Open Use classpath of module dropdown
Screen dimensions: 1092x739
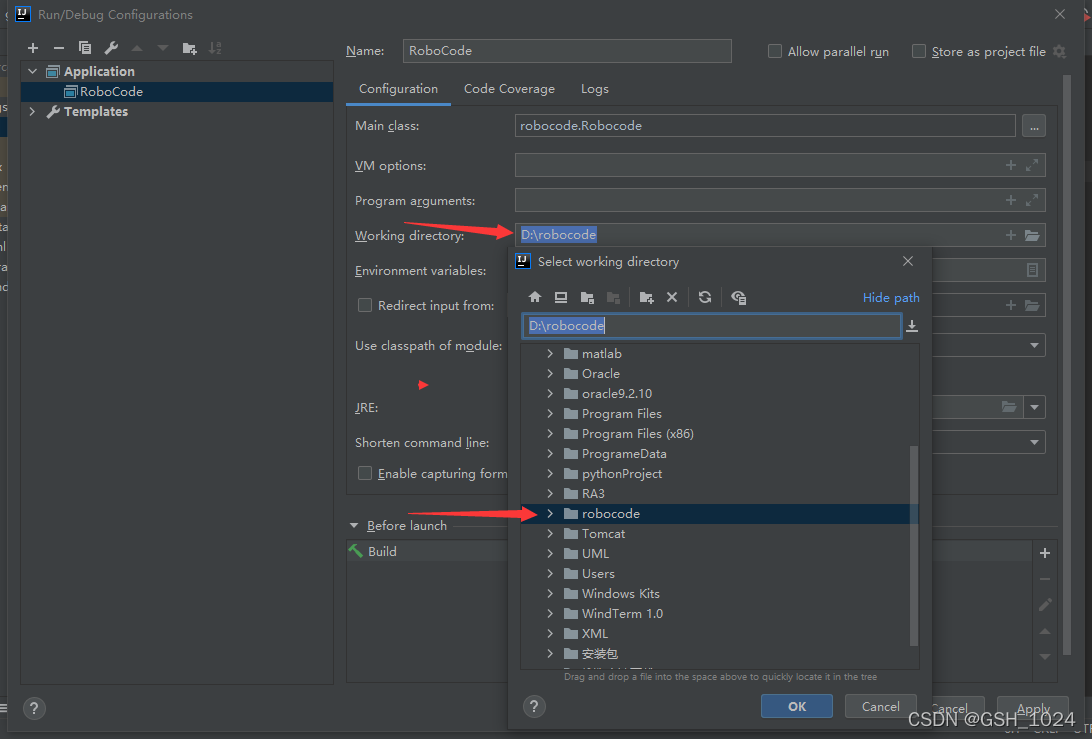(x=1034, y=345)
